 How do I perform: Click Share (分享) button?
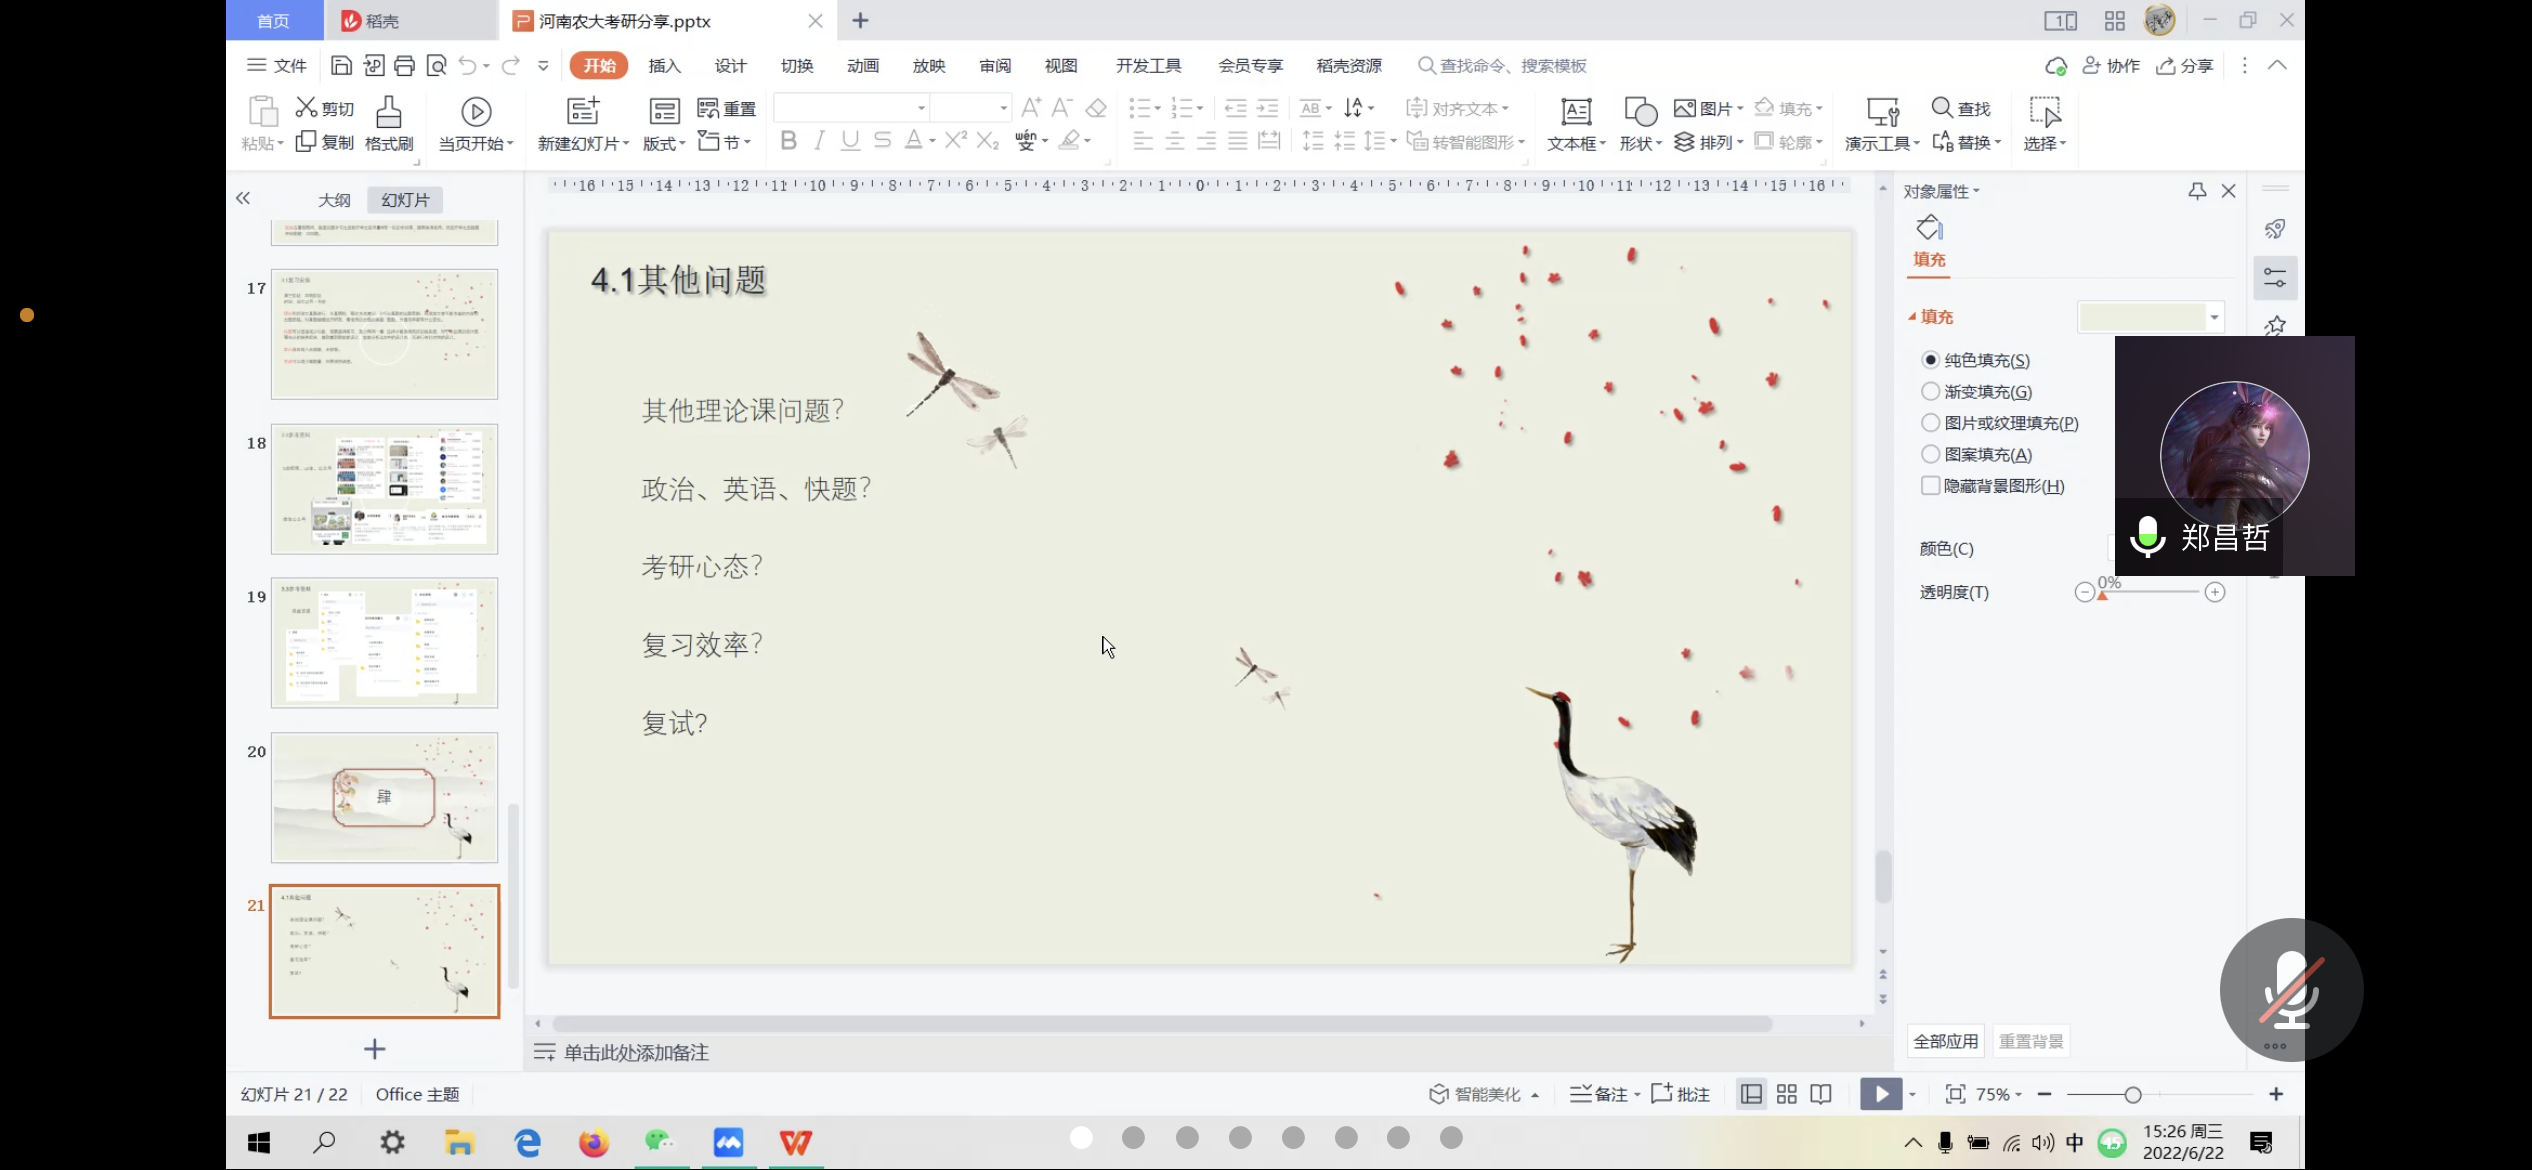2185,66
